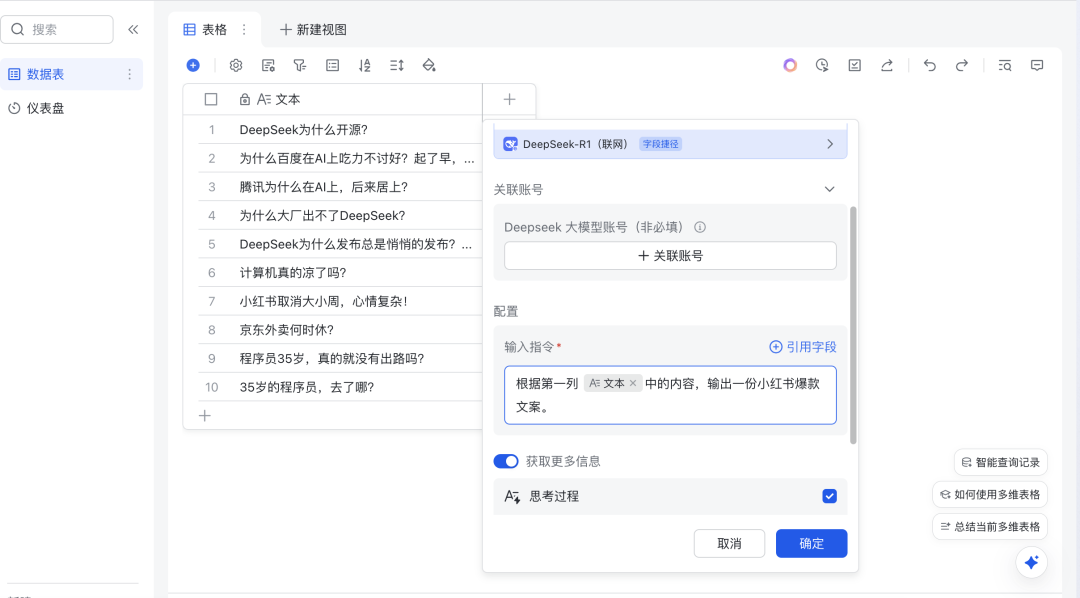1080x598 pixels.
Task: Collapse the 关联账号 section
Action: [x=829, y=189]
